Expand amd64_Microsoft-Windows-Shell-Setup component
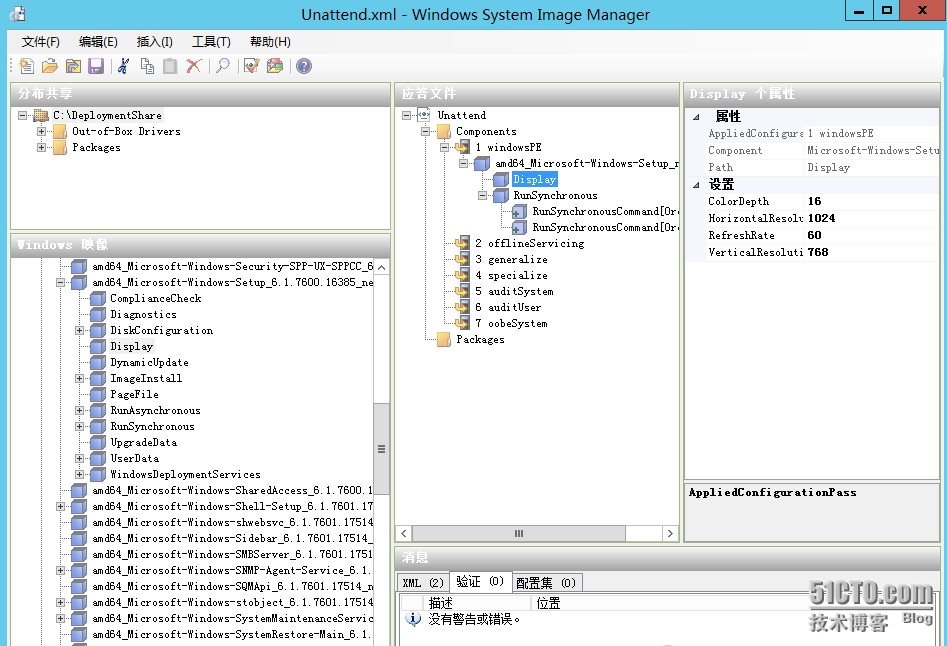Screen dimensions: 947x646 pyautogui.click(x=60, y=507)
